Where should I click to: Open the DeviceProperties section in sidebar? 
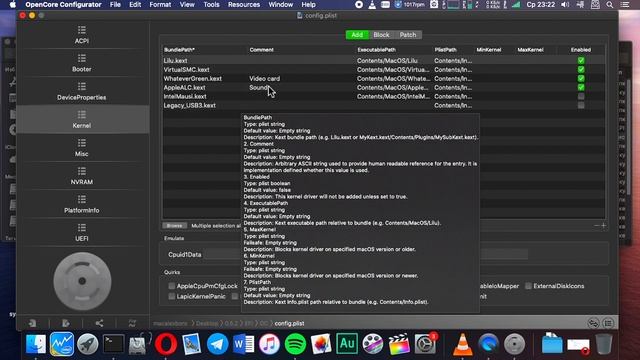(x=82, y=91)
